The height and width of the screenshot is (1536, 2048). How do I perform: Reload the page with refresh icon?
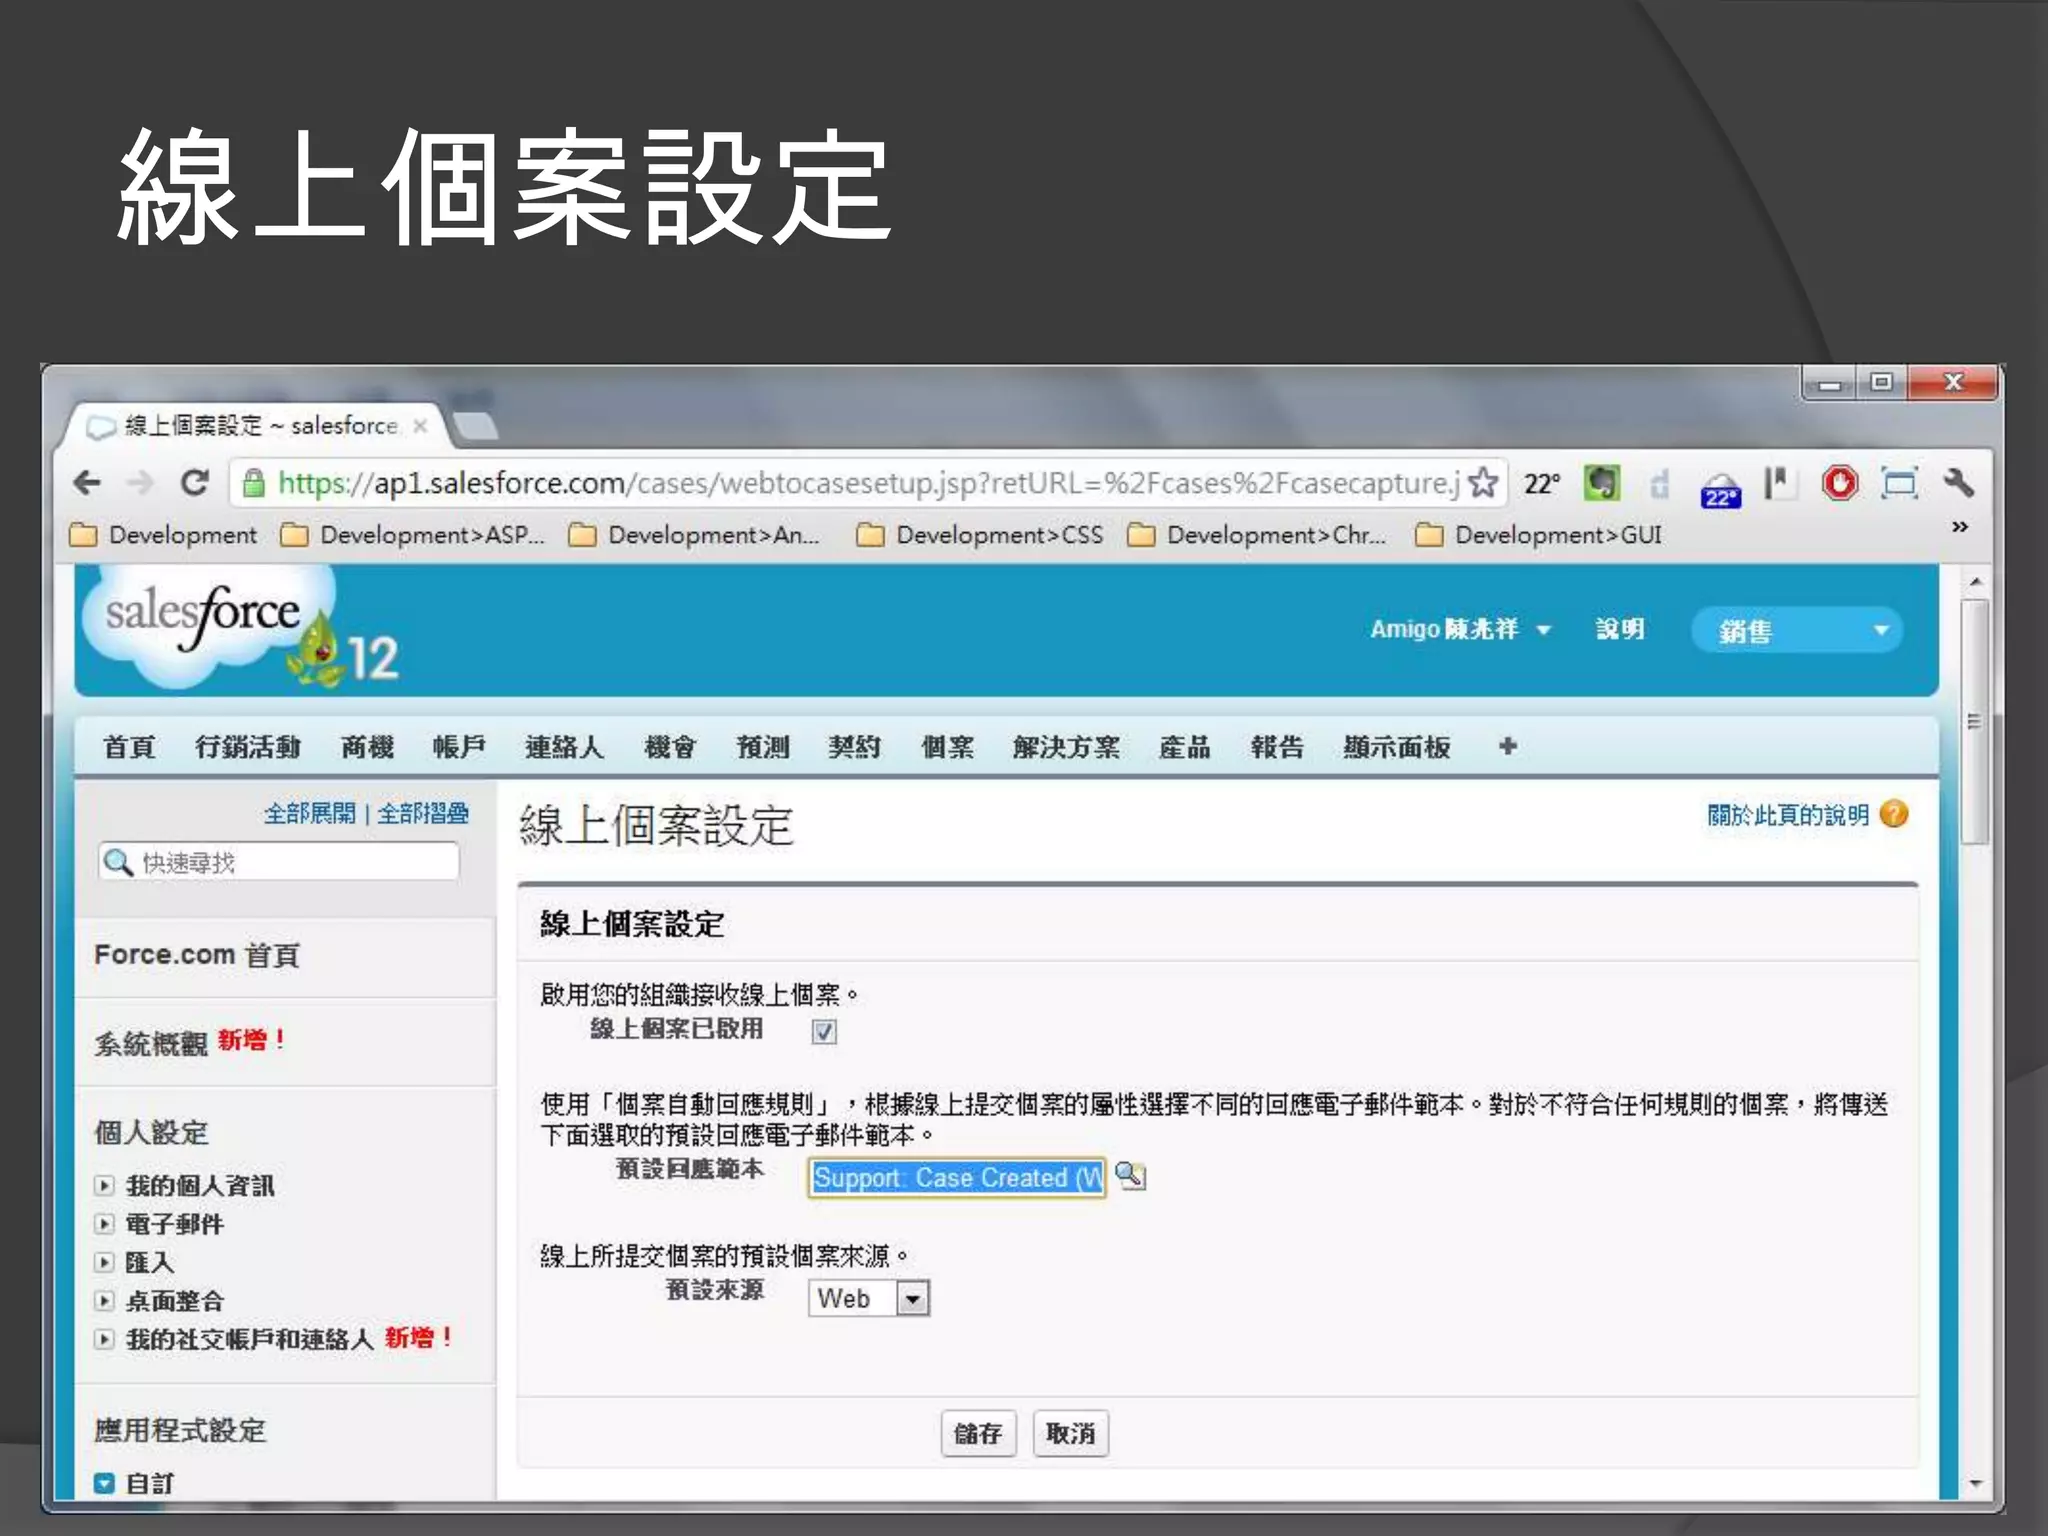tap(195, 483)
